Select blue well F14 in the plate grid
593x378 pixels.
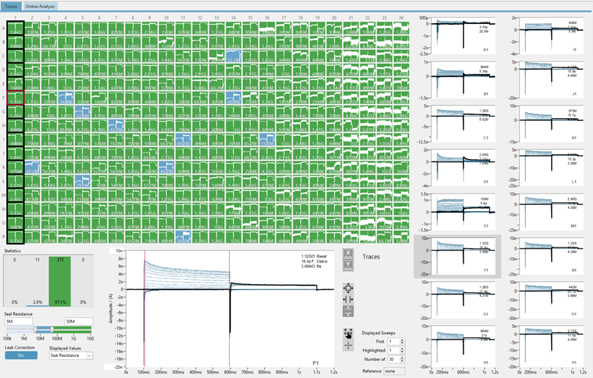[x=234, y=98]
